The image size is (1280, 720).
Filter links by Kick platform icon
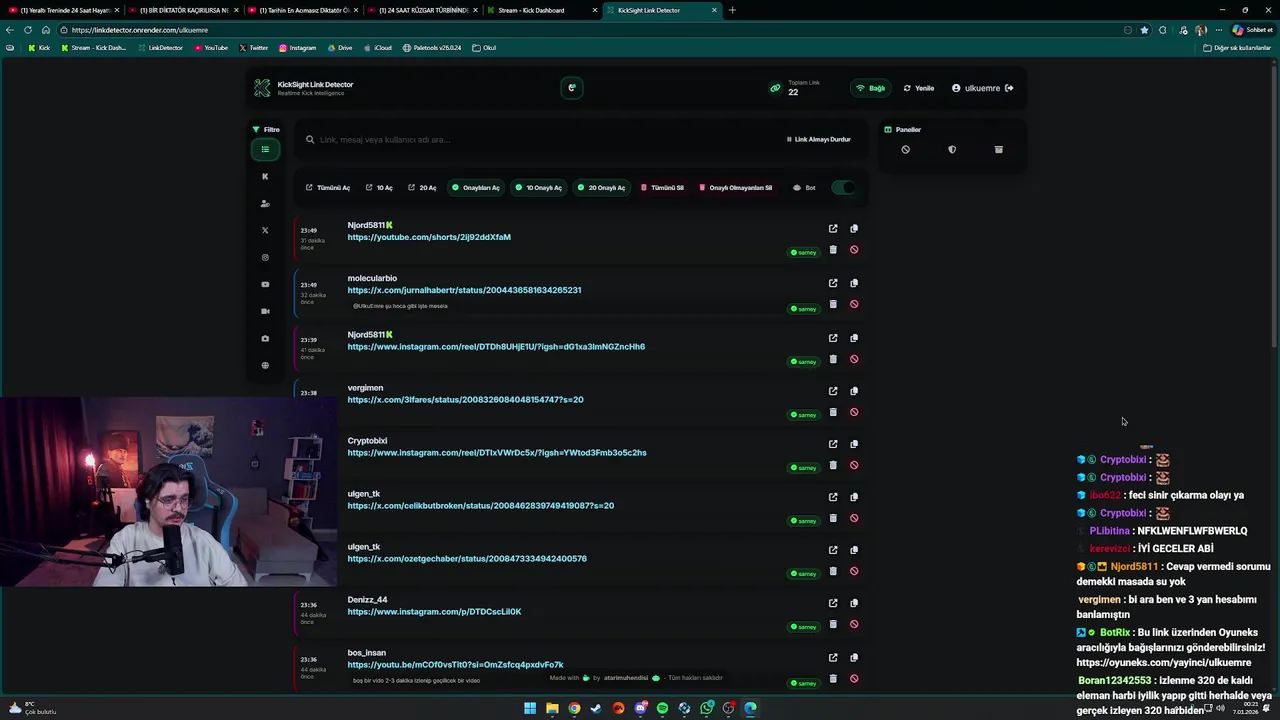[x=265, y=177]
